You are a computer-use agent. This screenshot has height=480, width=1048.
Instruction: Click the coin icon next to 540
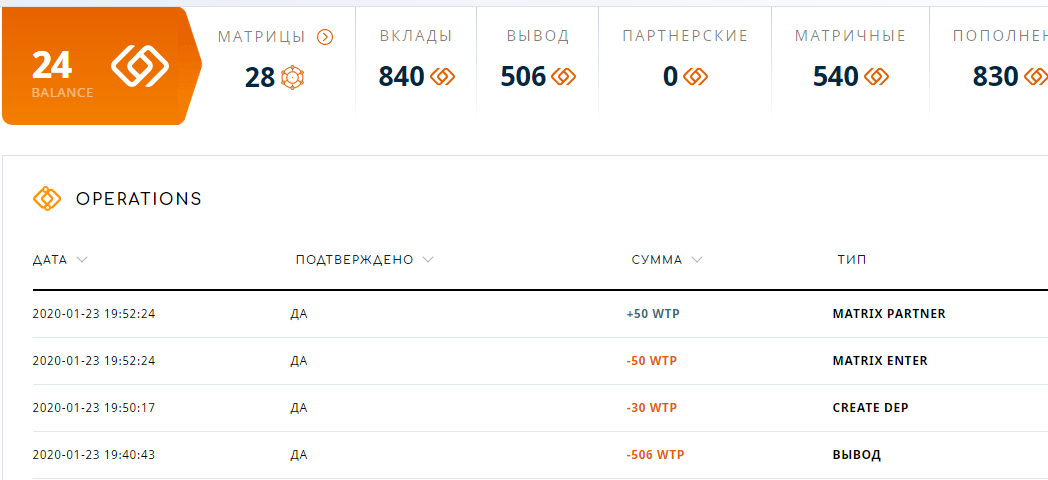[x=876, y=78]
